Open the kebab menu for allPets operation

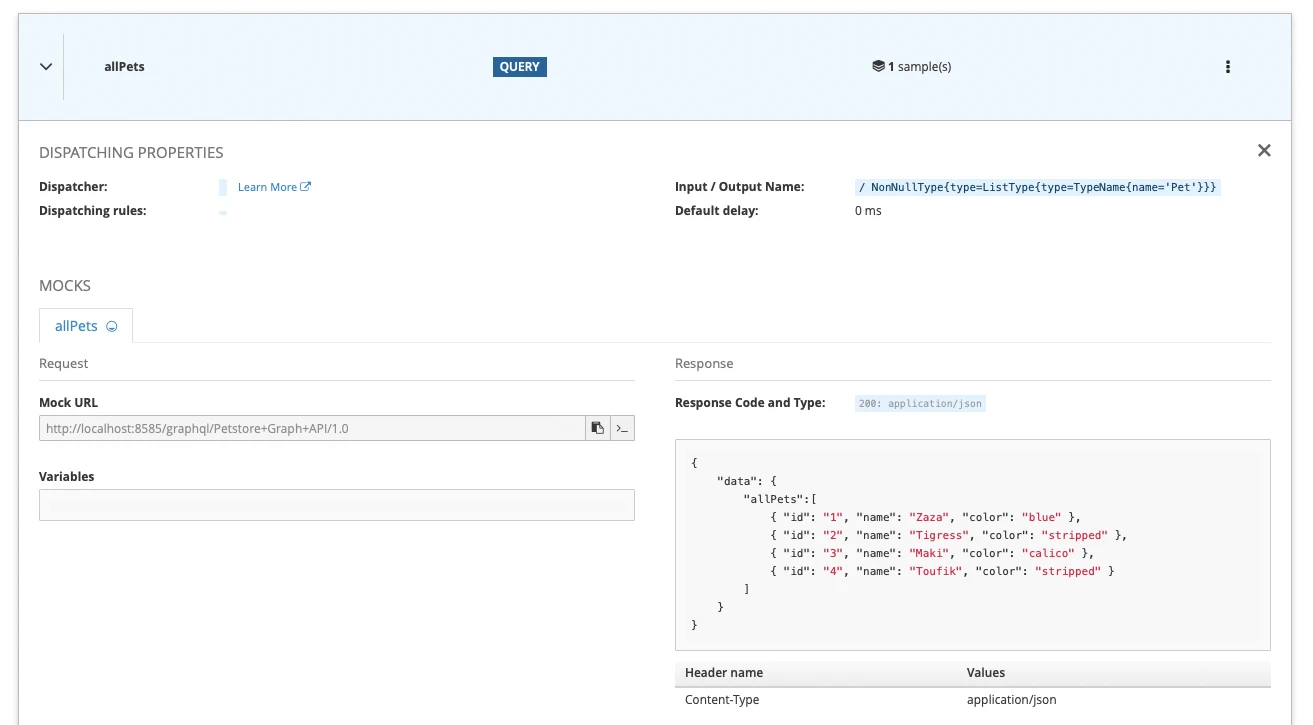(x=1228, y=67)
